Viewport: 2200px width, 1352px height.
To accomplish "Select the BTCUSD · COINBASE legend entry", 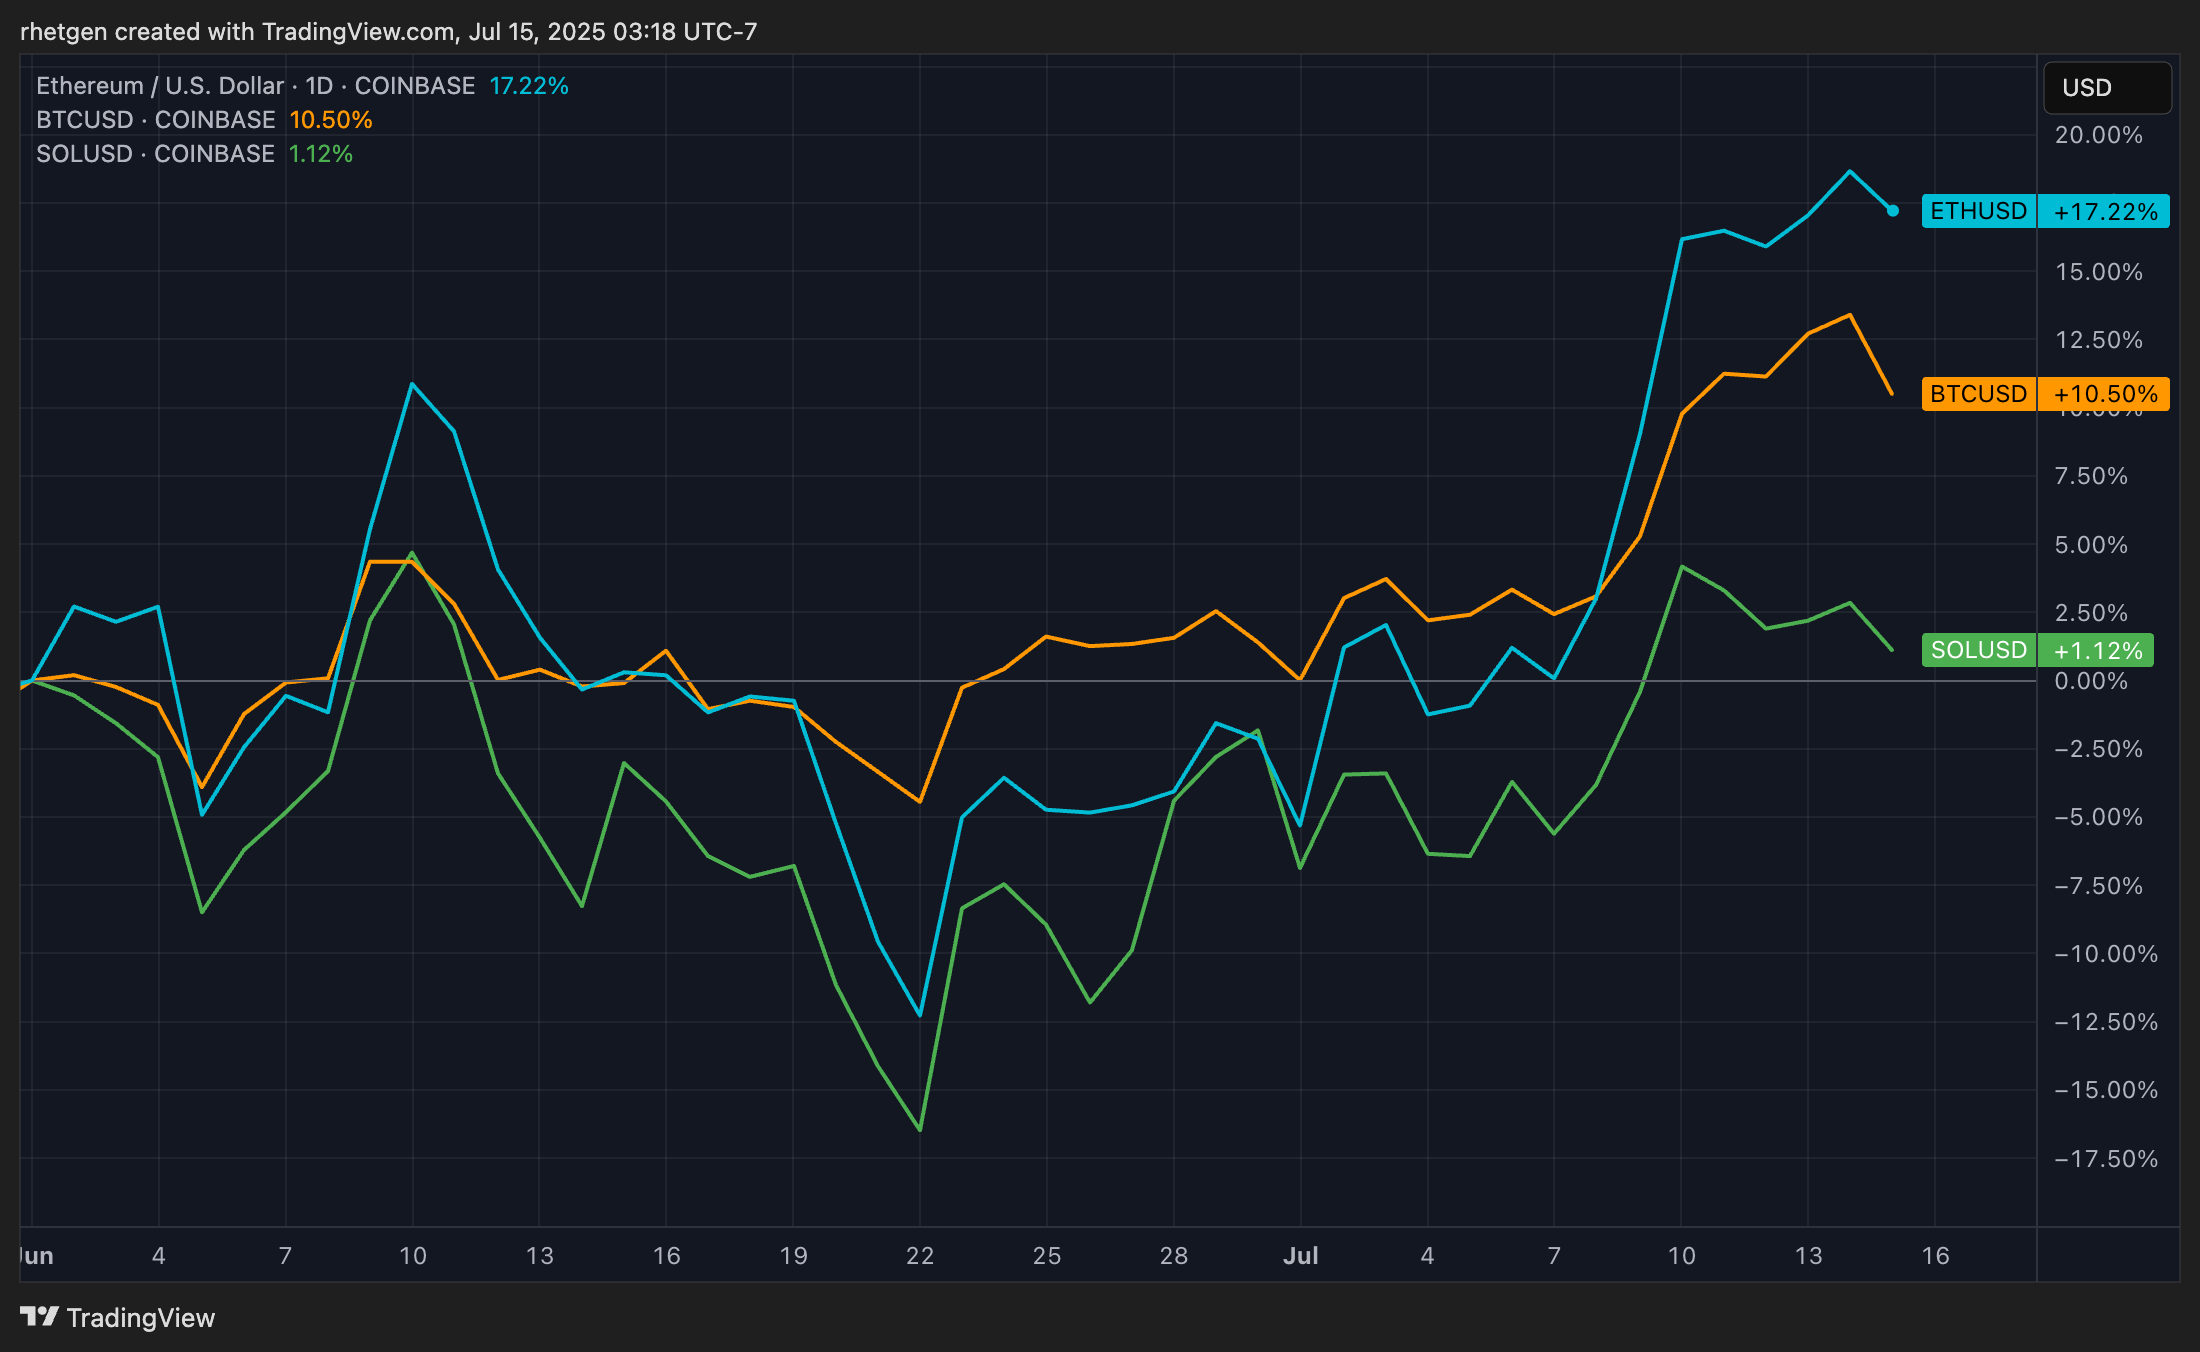I will [155, 120].
